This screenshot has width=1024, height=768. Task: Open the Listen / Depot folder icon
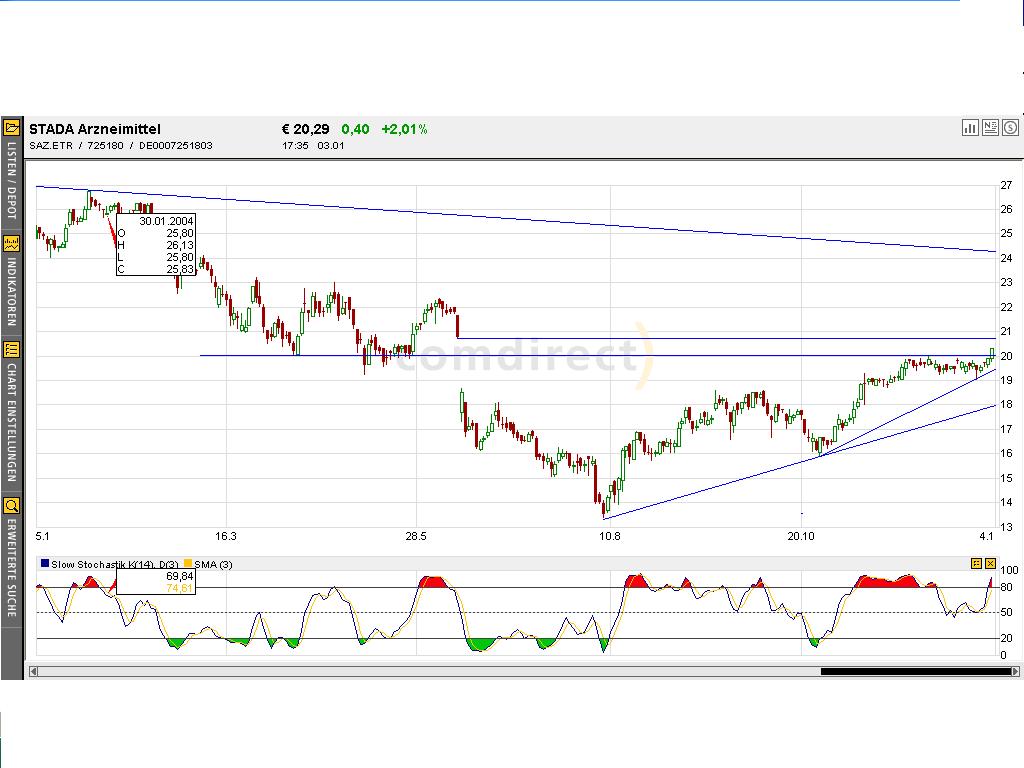(11, 127)
